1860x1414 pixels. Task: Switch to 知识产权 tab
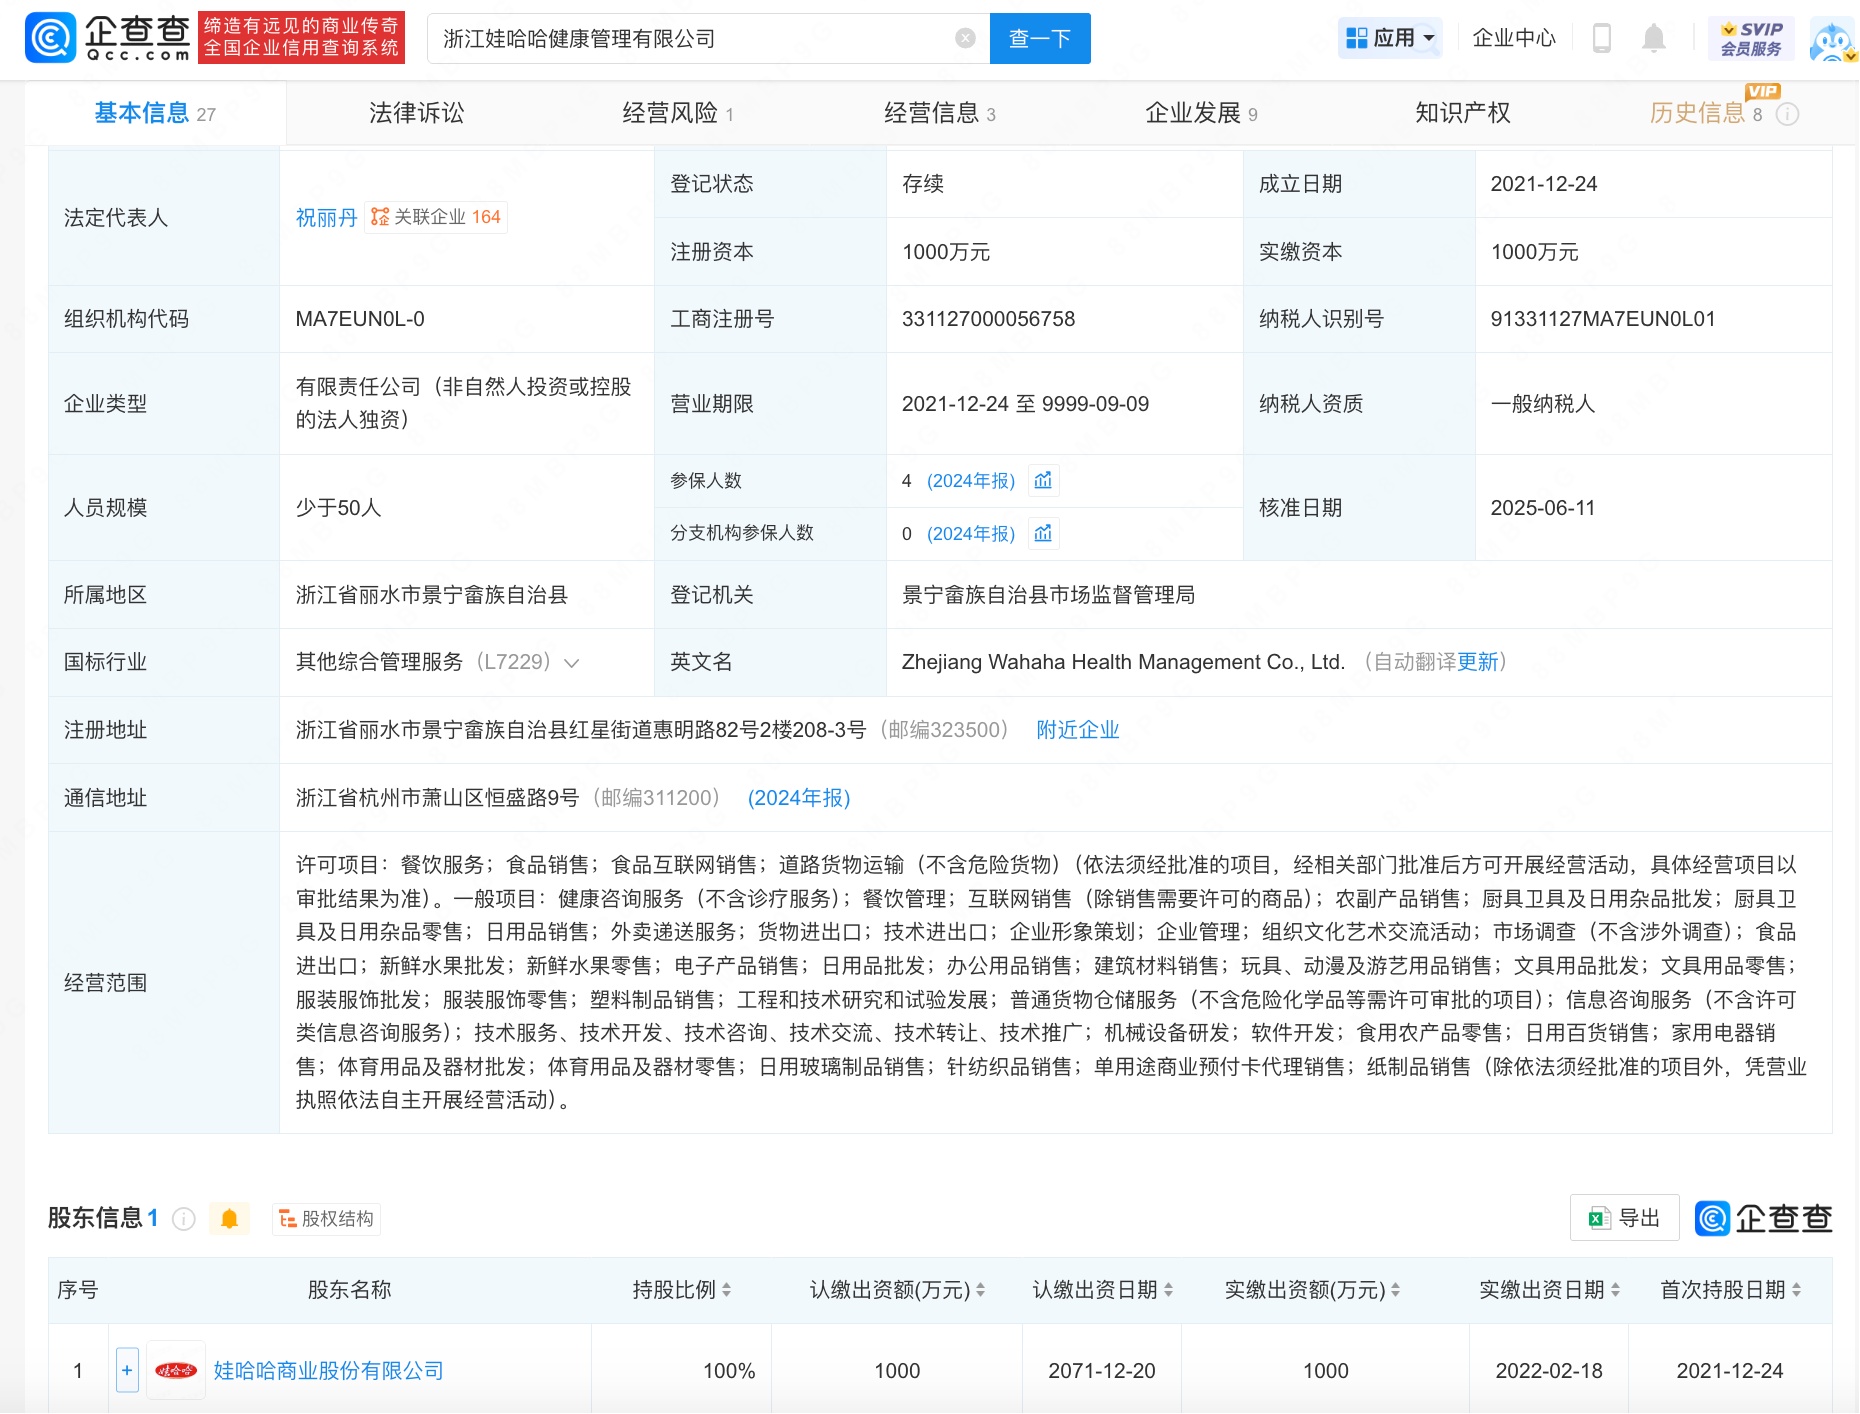tap(1463, 113)
